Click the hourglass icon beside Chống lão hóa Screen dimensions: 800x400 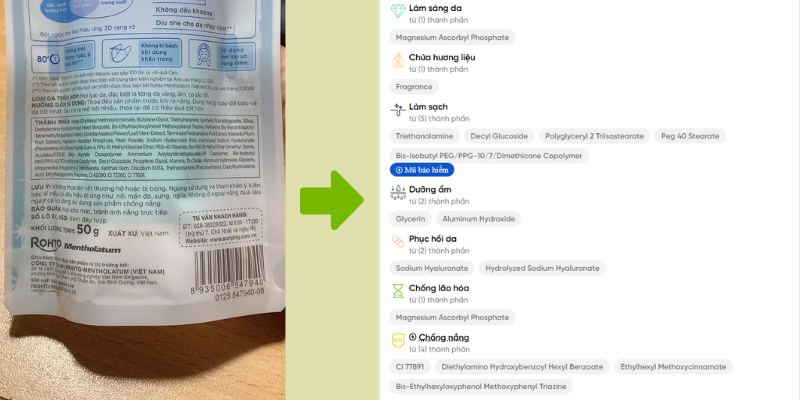[x=398, y=291]
